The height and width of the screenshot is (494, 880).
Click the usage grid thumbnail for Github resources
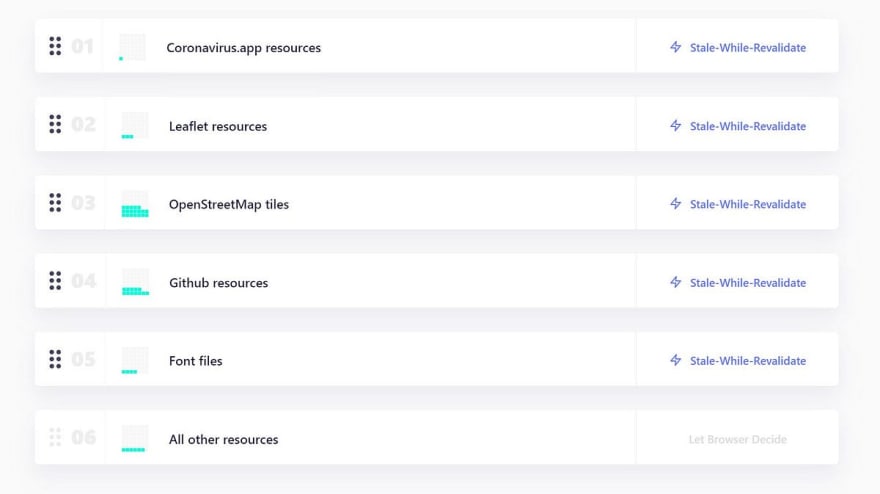coord(135,282)
